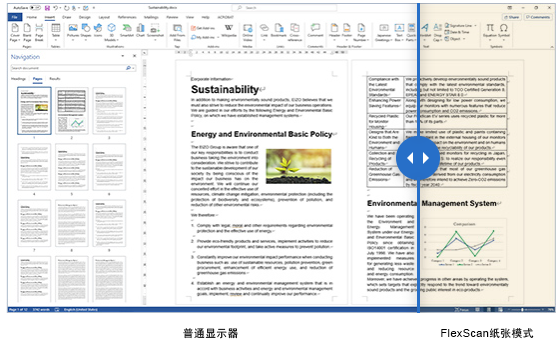Insert a SmartArt graphic
The image size is (559, 364).
tap(127, 31)
